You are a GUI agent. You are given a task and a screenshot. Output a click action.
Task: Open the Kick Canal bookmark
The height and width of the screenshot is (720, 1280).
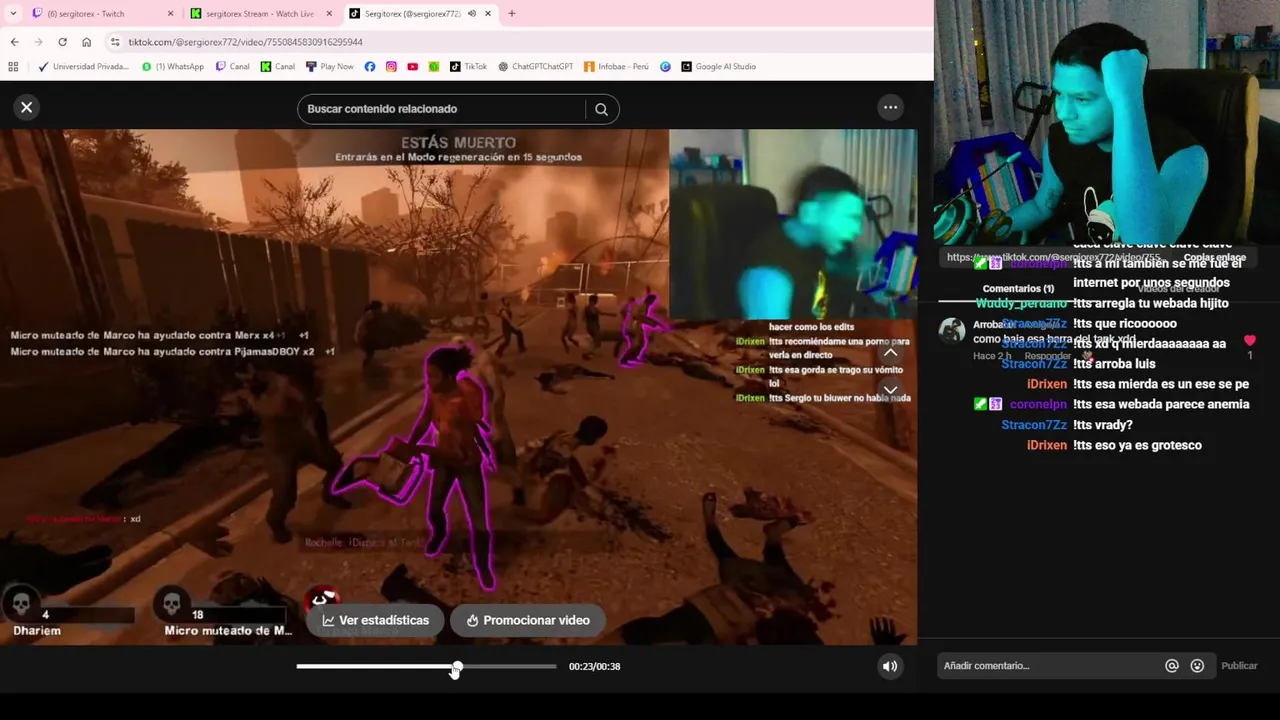point(277,67)
